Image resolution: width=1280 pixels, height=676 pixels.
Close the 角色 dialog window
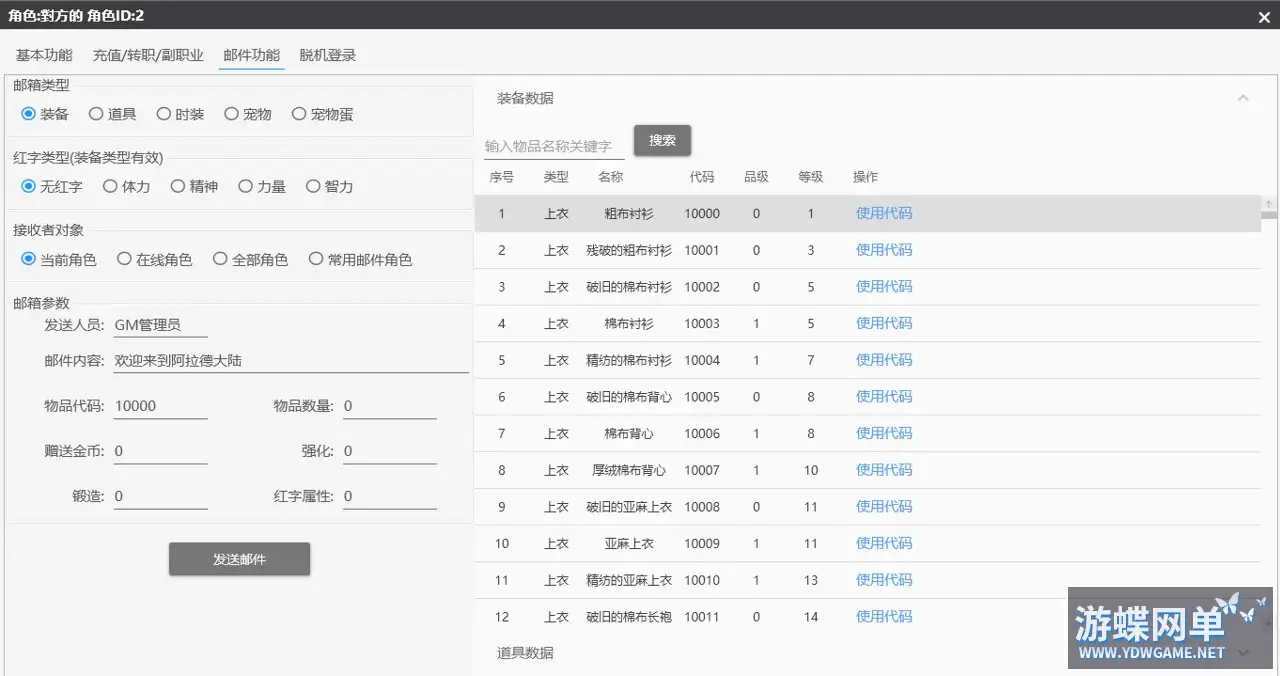click(1263, 16)
